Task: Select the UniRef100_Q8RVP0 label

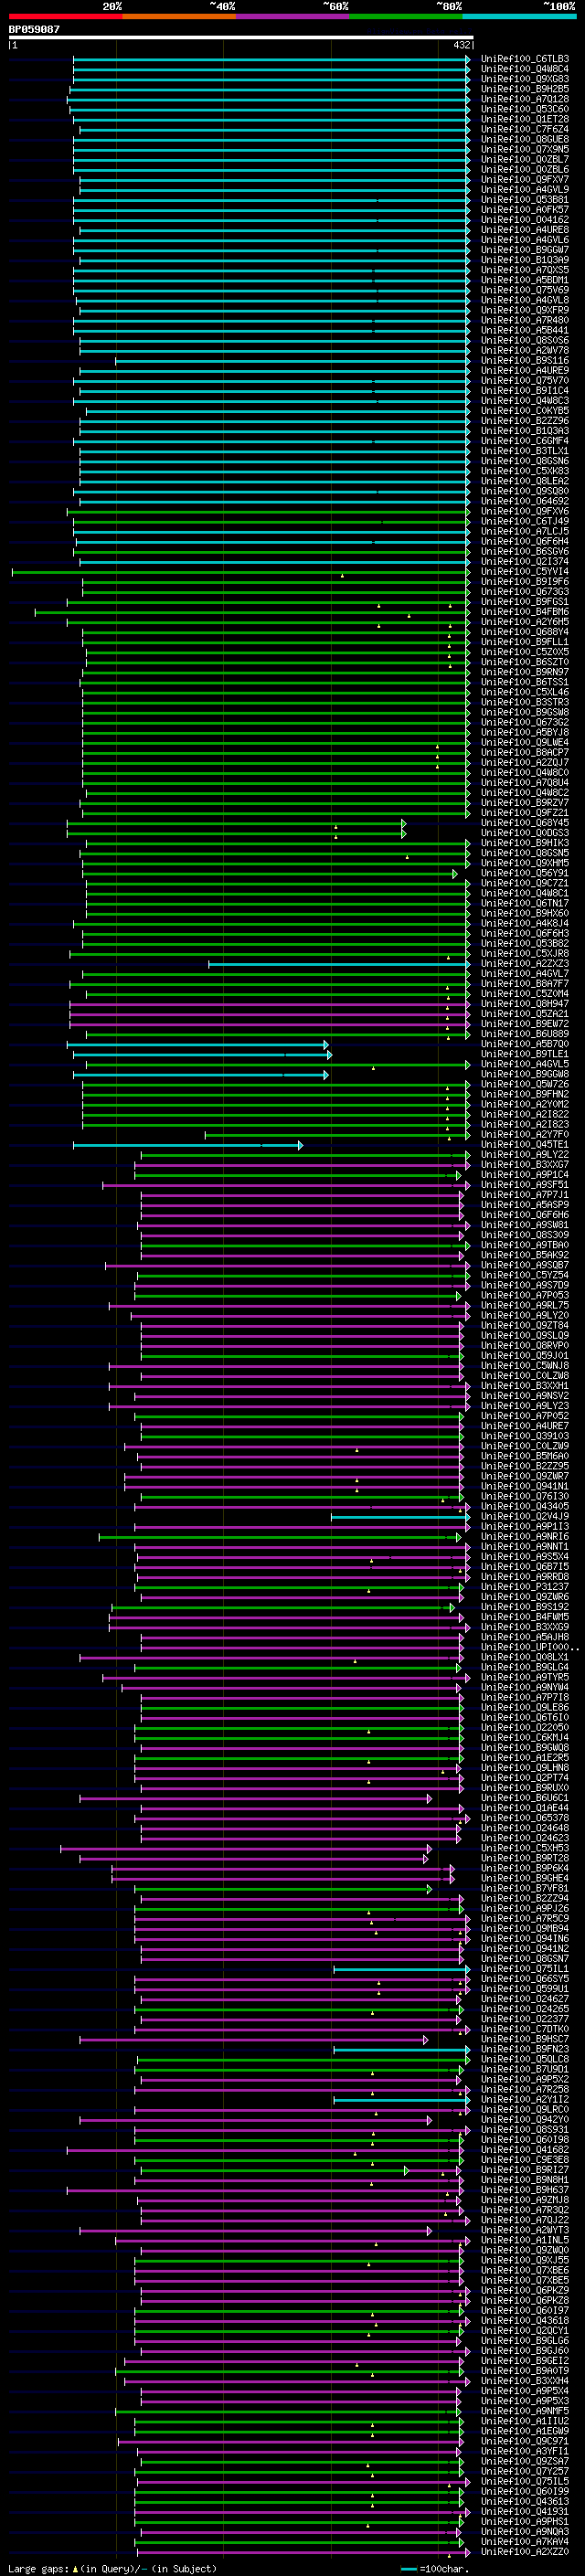Action: pos(525,1346)
